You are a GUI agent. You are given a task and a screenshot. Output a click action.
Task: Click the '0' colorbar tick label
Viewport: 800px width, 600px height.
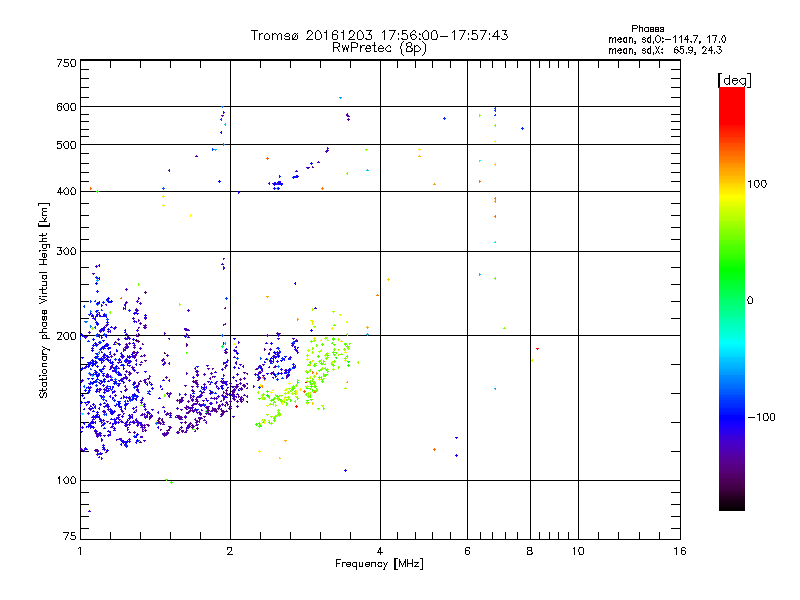pos(749,301)
